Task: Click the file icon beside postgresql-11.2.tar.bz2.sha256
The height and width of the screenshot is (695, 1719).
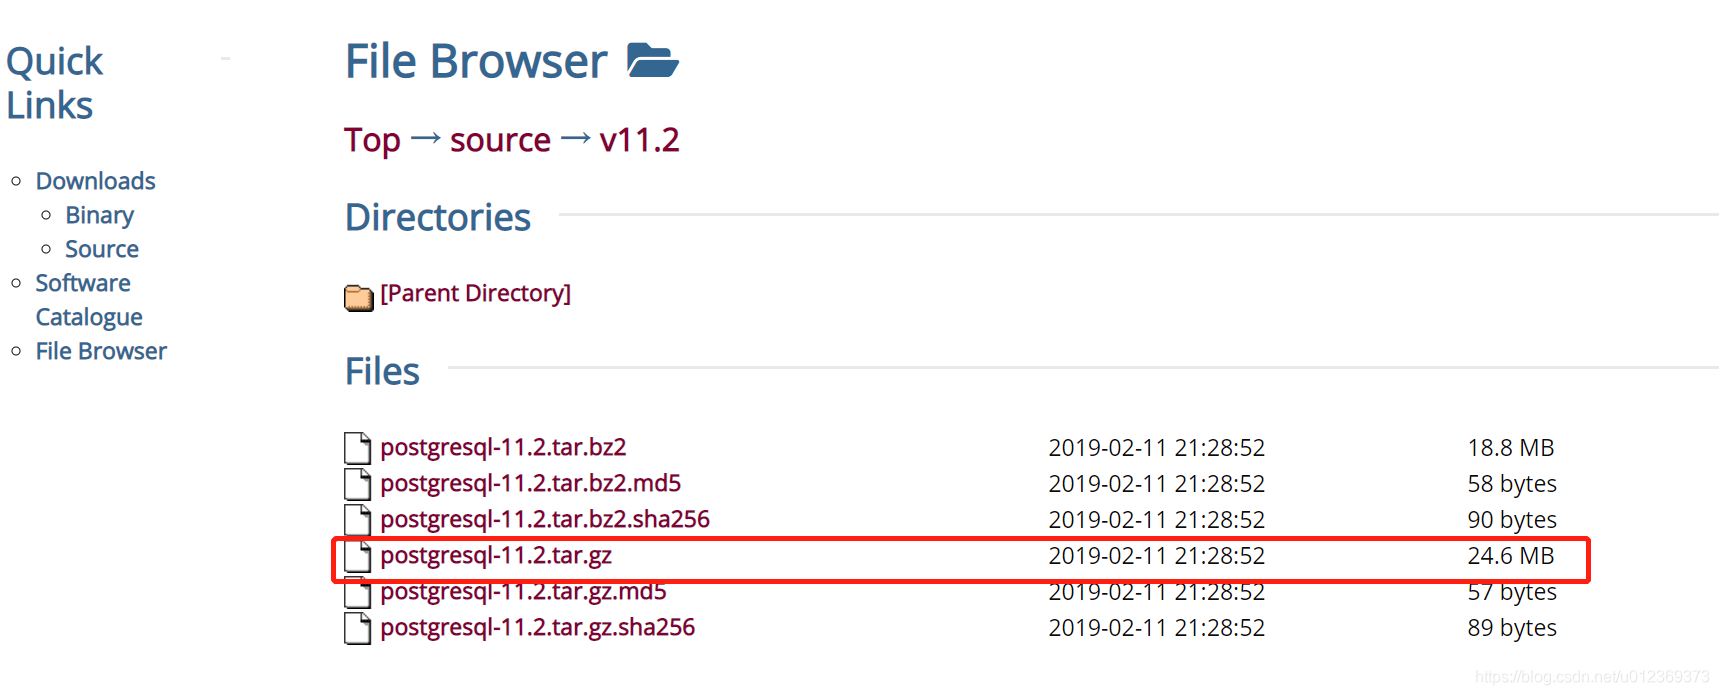Action: point(357,519)
